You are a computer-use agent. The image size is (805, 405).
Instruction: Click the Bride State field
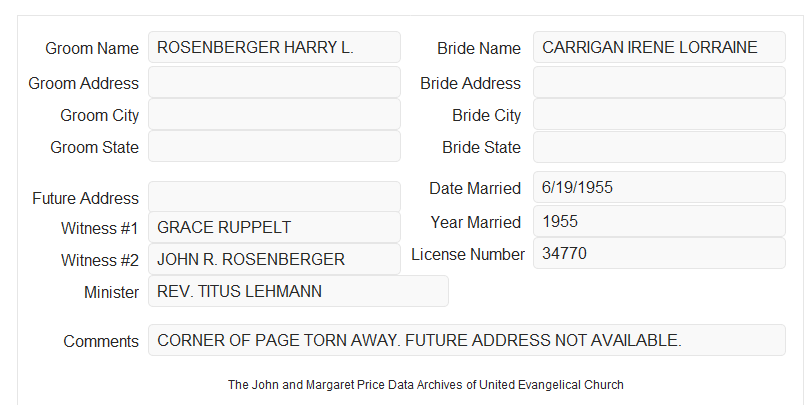659,147
